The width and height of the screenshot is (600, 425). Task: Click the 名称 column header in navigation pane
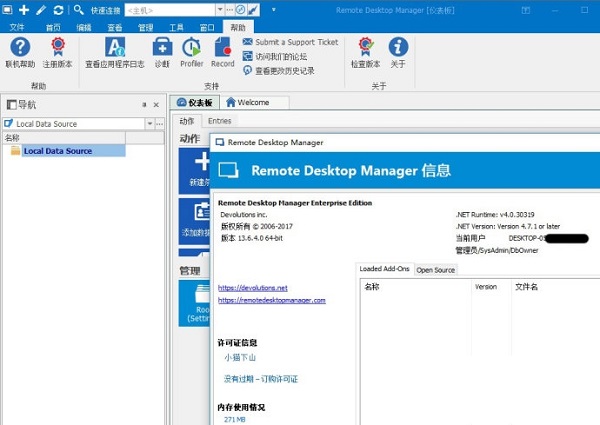coord(64,138)
